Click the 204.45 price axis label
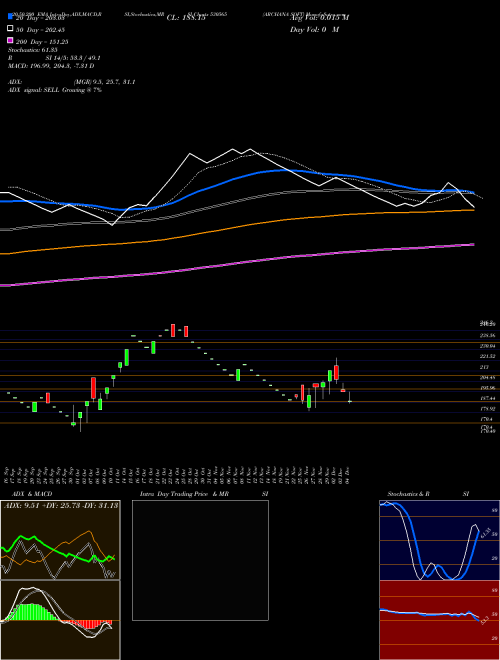 487,378
